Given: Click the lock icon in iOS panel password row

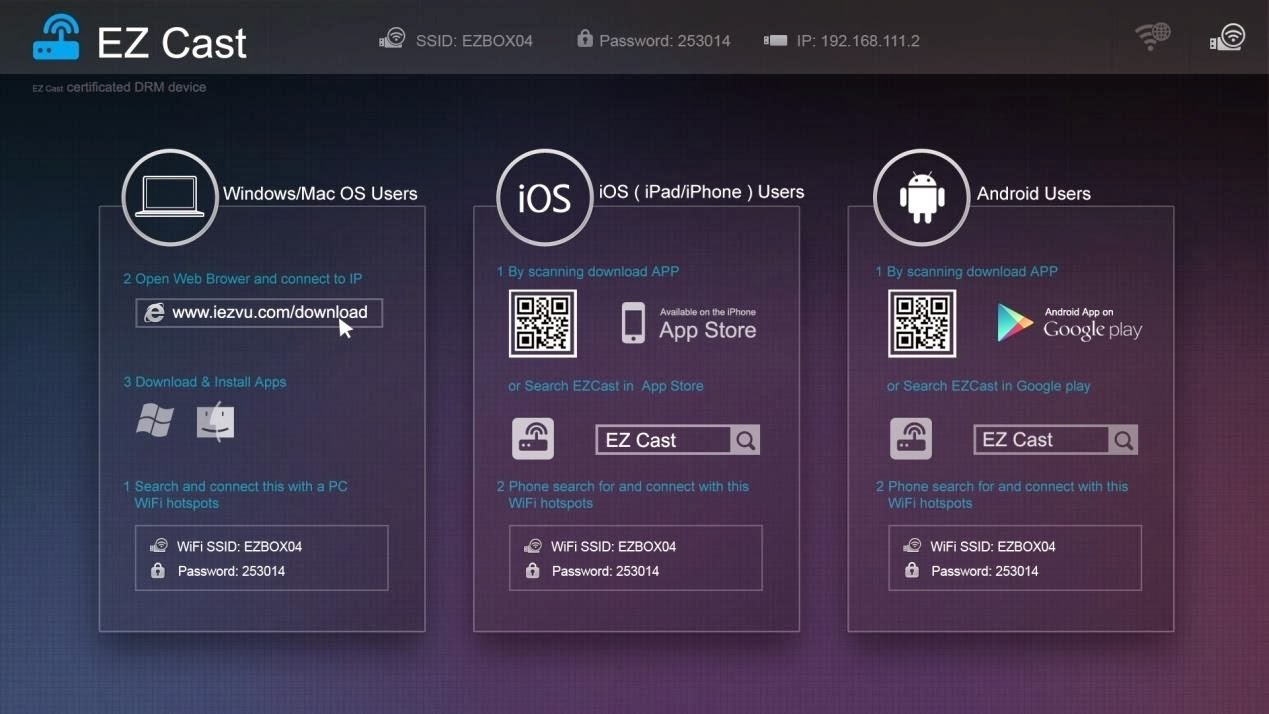Looking at the screenshot, I should click(x=532, y=570).
